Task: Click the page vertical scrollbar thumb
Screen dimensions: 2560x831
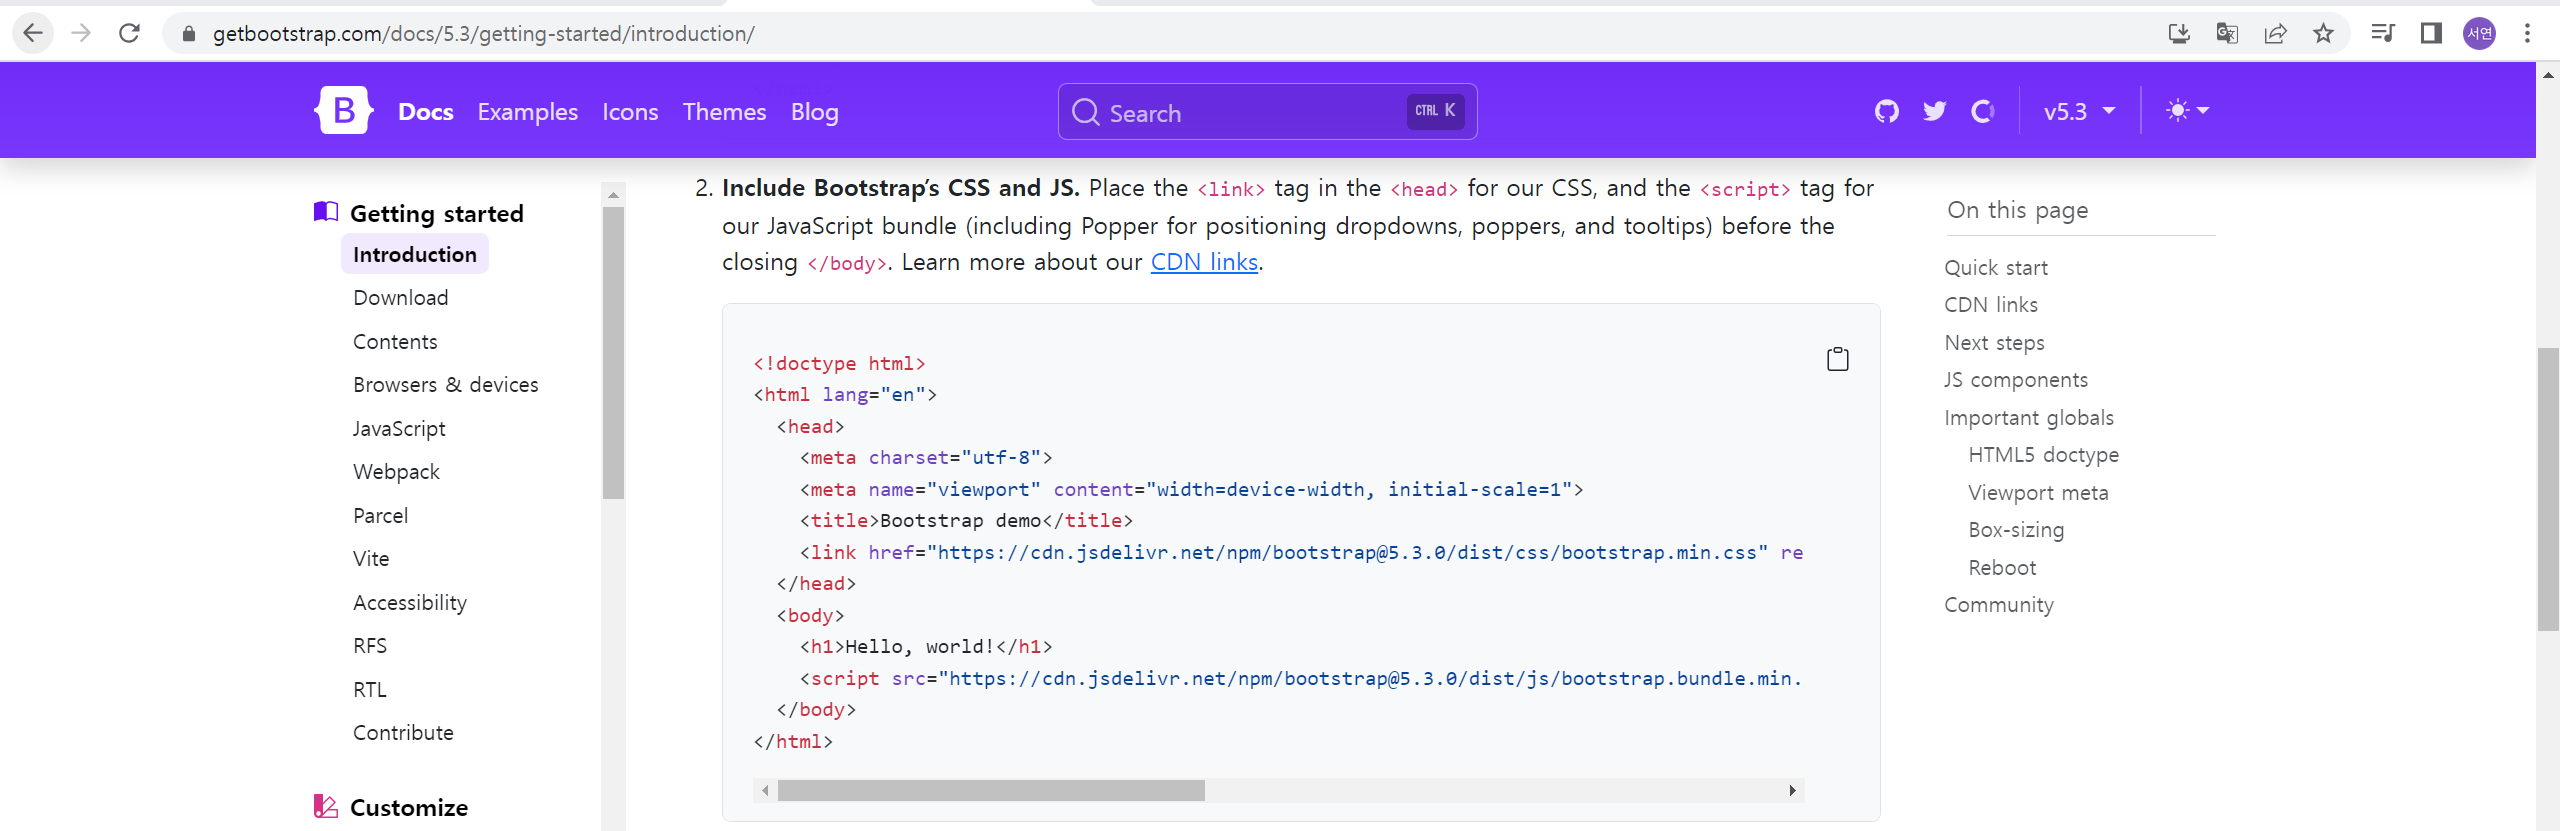Action: click(2548, 489)
